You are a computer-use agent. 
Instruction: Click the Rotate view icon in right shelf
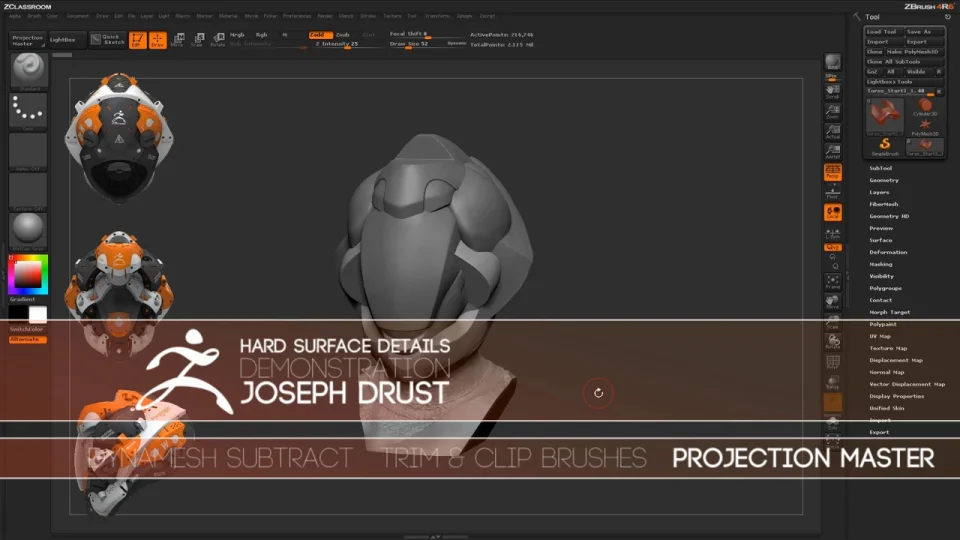833,342
